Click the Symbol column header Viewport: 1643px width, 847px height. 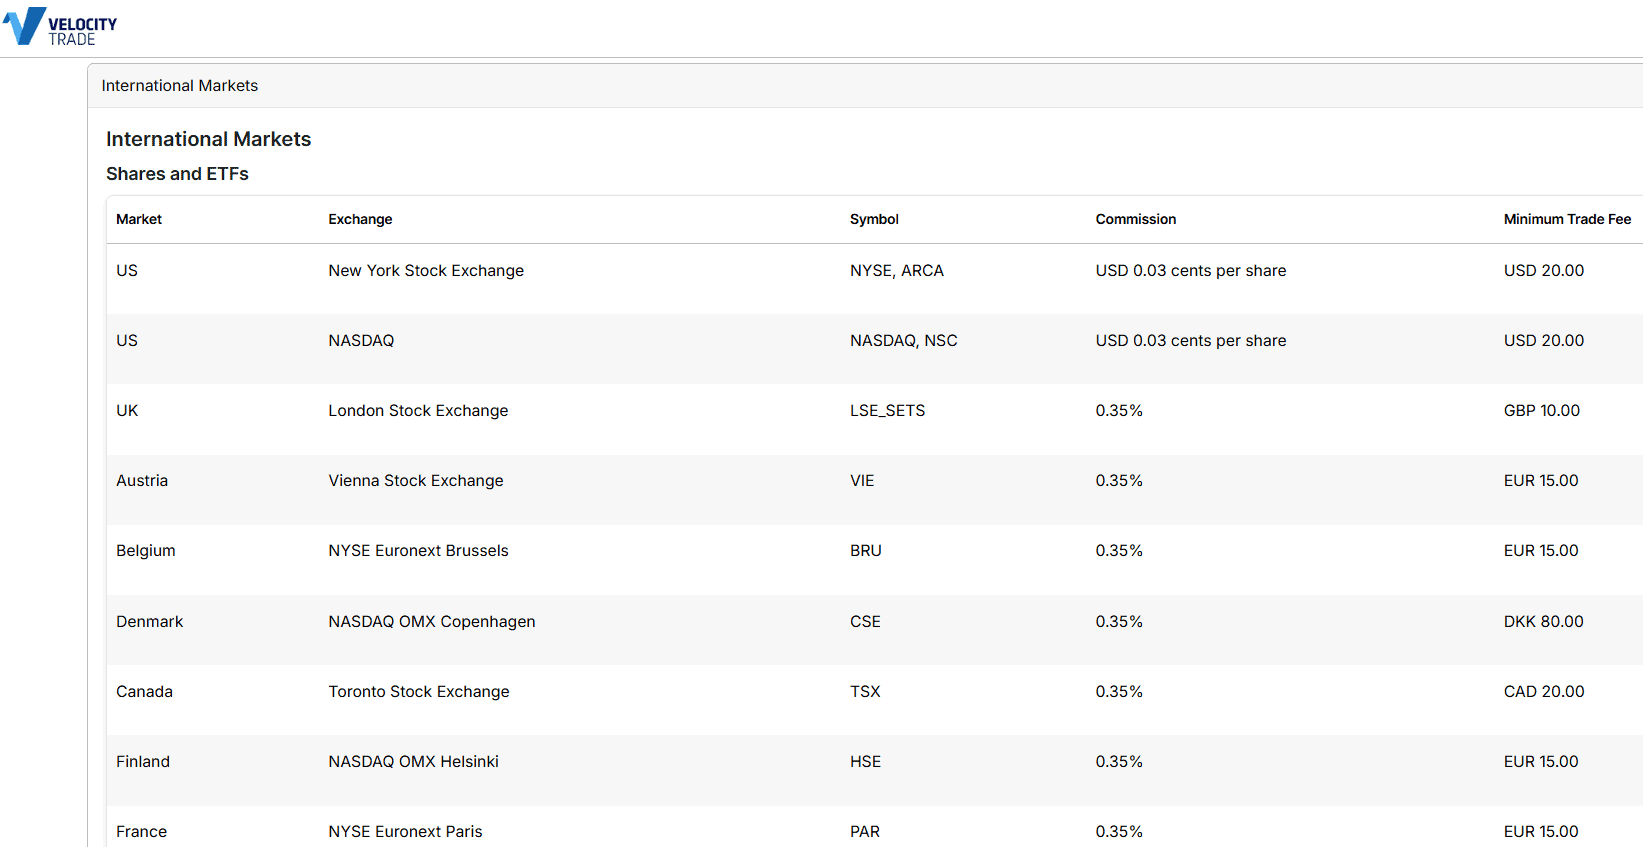[874, 219]
